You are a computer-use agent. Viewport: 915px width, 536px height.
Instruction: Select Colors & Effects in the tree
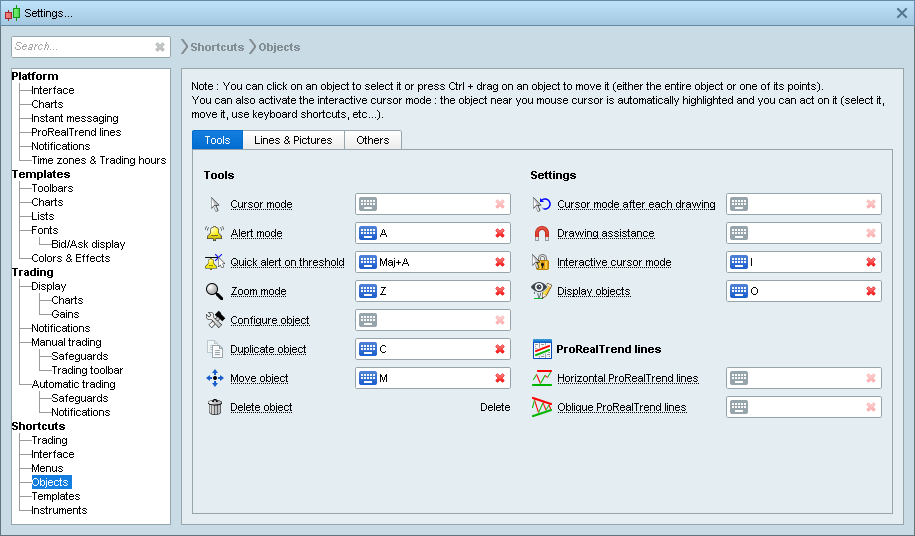click(70, 258)
